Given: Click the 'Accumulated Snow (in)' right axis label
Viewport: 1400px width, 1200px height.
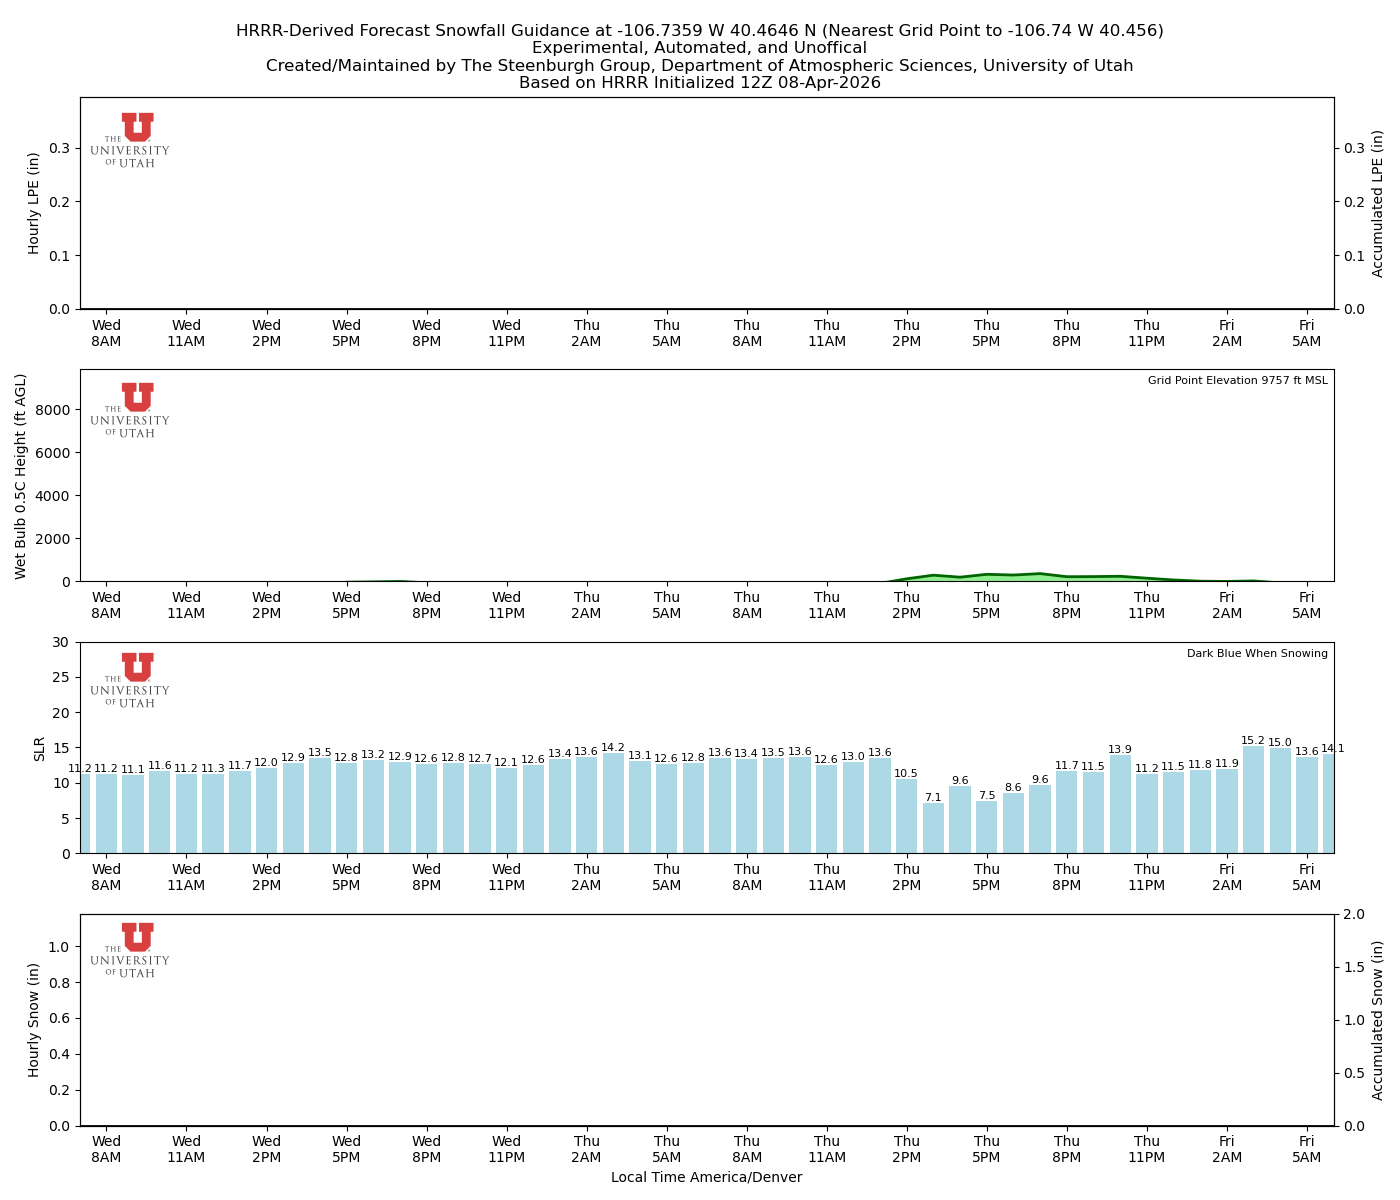Looking at the screenshot, I should [x=1378, y=1020].
